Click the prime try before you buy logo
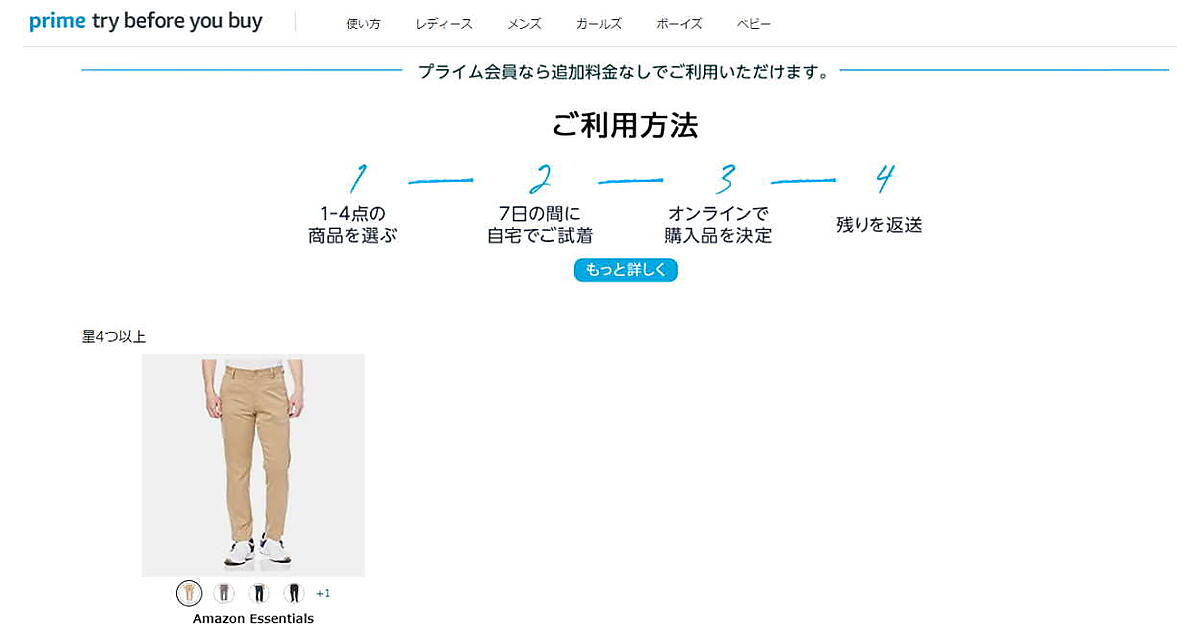 pyautogui.click(x=146, y=22)
